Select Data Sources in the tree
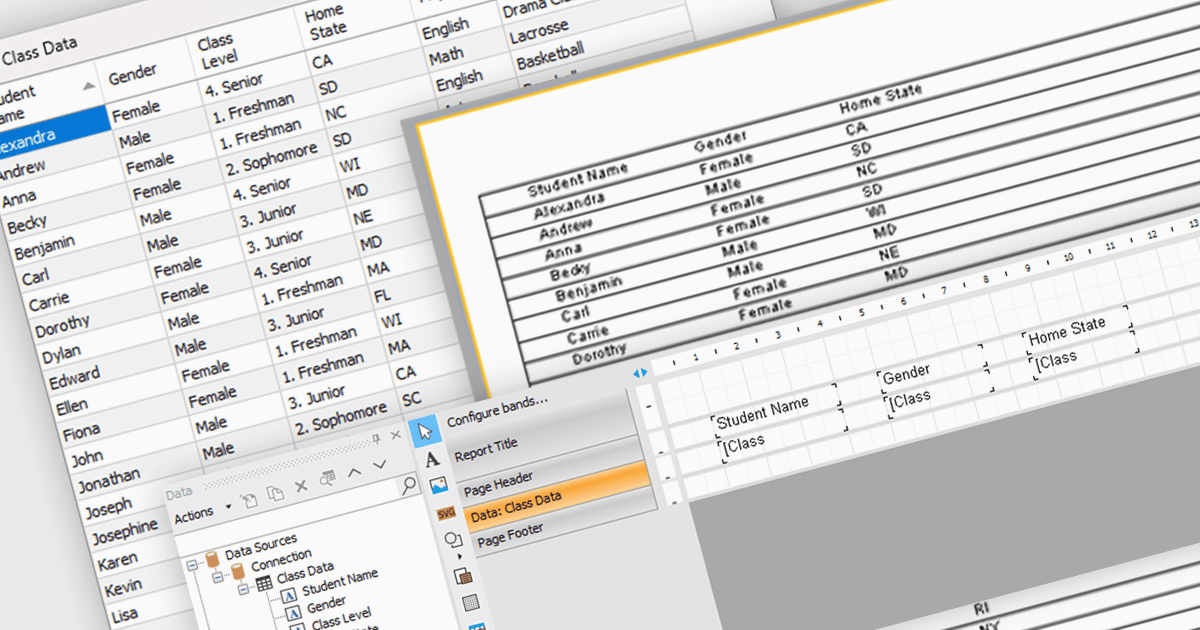Image resolution: width=1200 pixels, height=630 pixels. [260, 547]
